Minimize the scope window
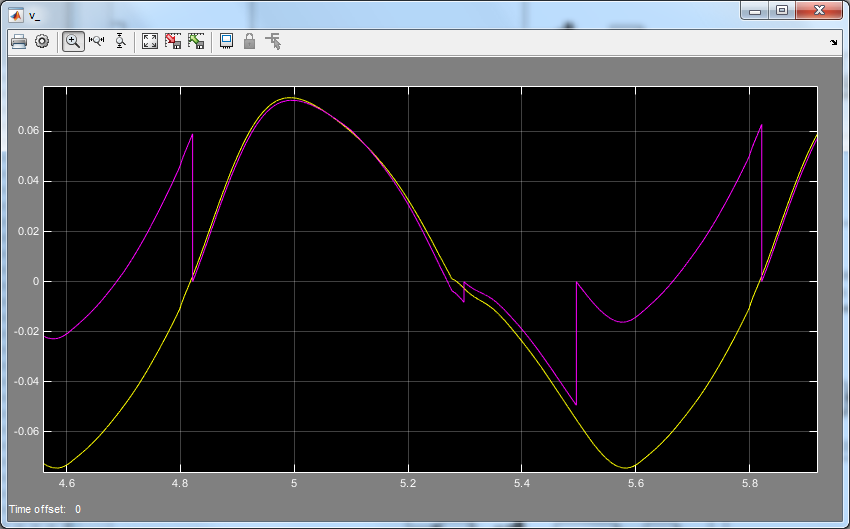The width and height of the screenshot is (850, 529). tap(757, 11)
